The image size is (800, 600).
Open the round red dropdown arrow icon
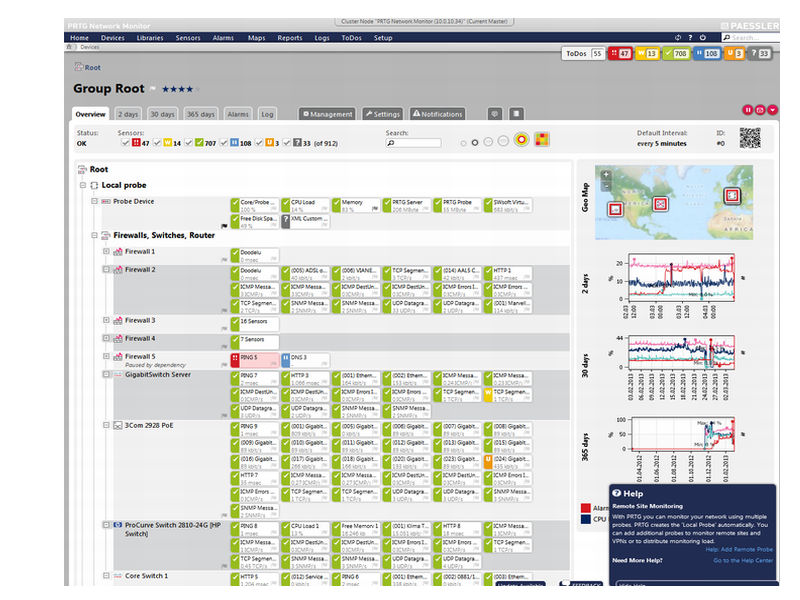(772, 110)
